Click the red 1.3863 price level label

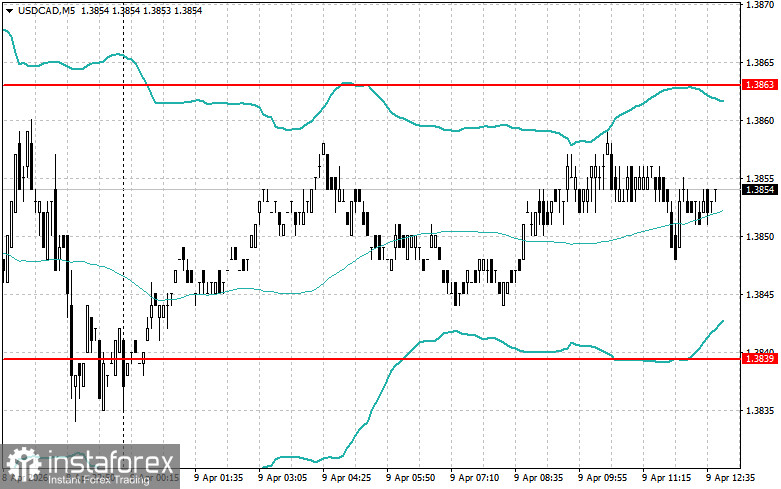click(760, 85)
